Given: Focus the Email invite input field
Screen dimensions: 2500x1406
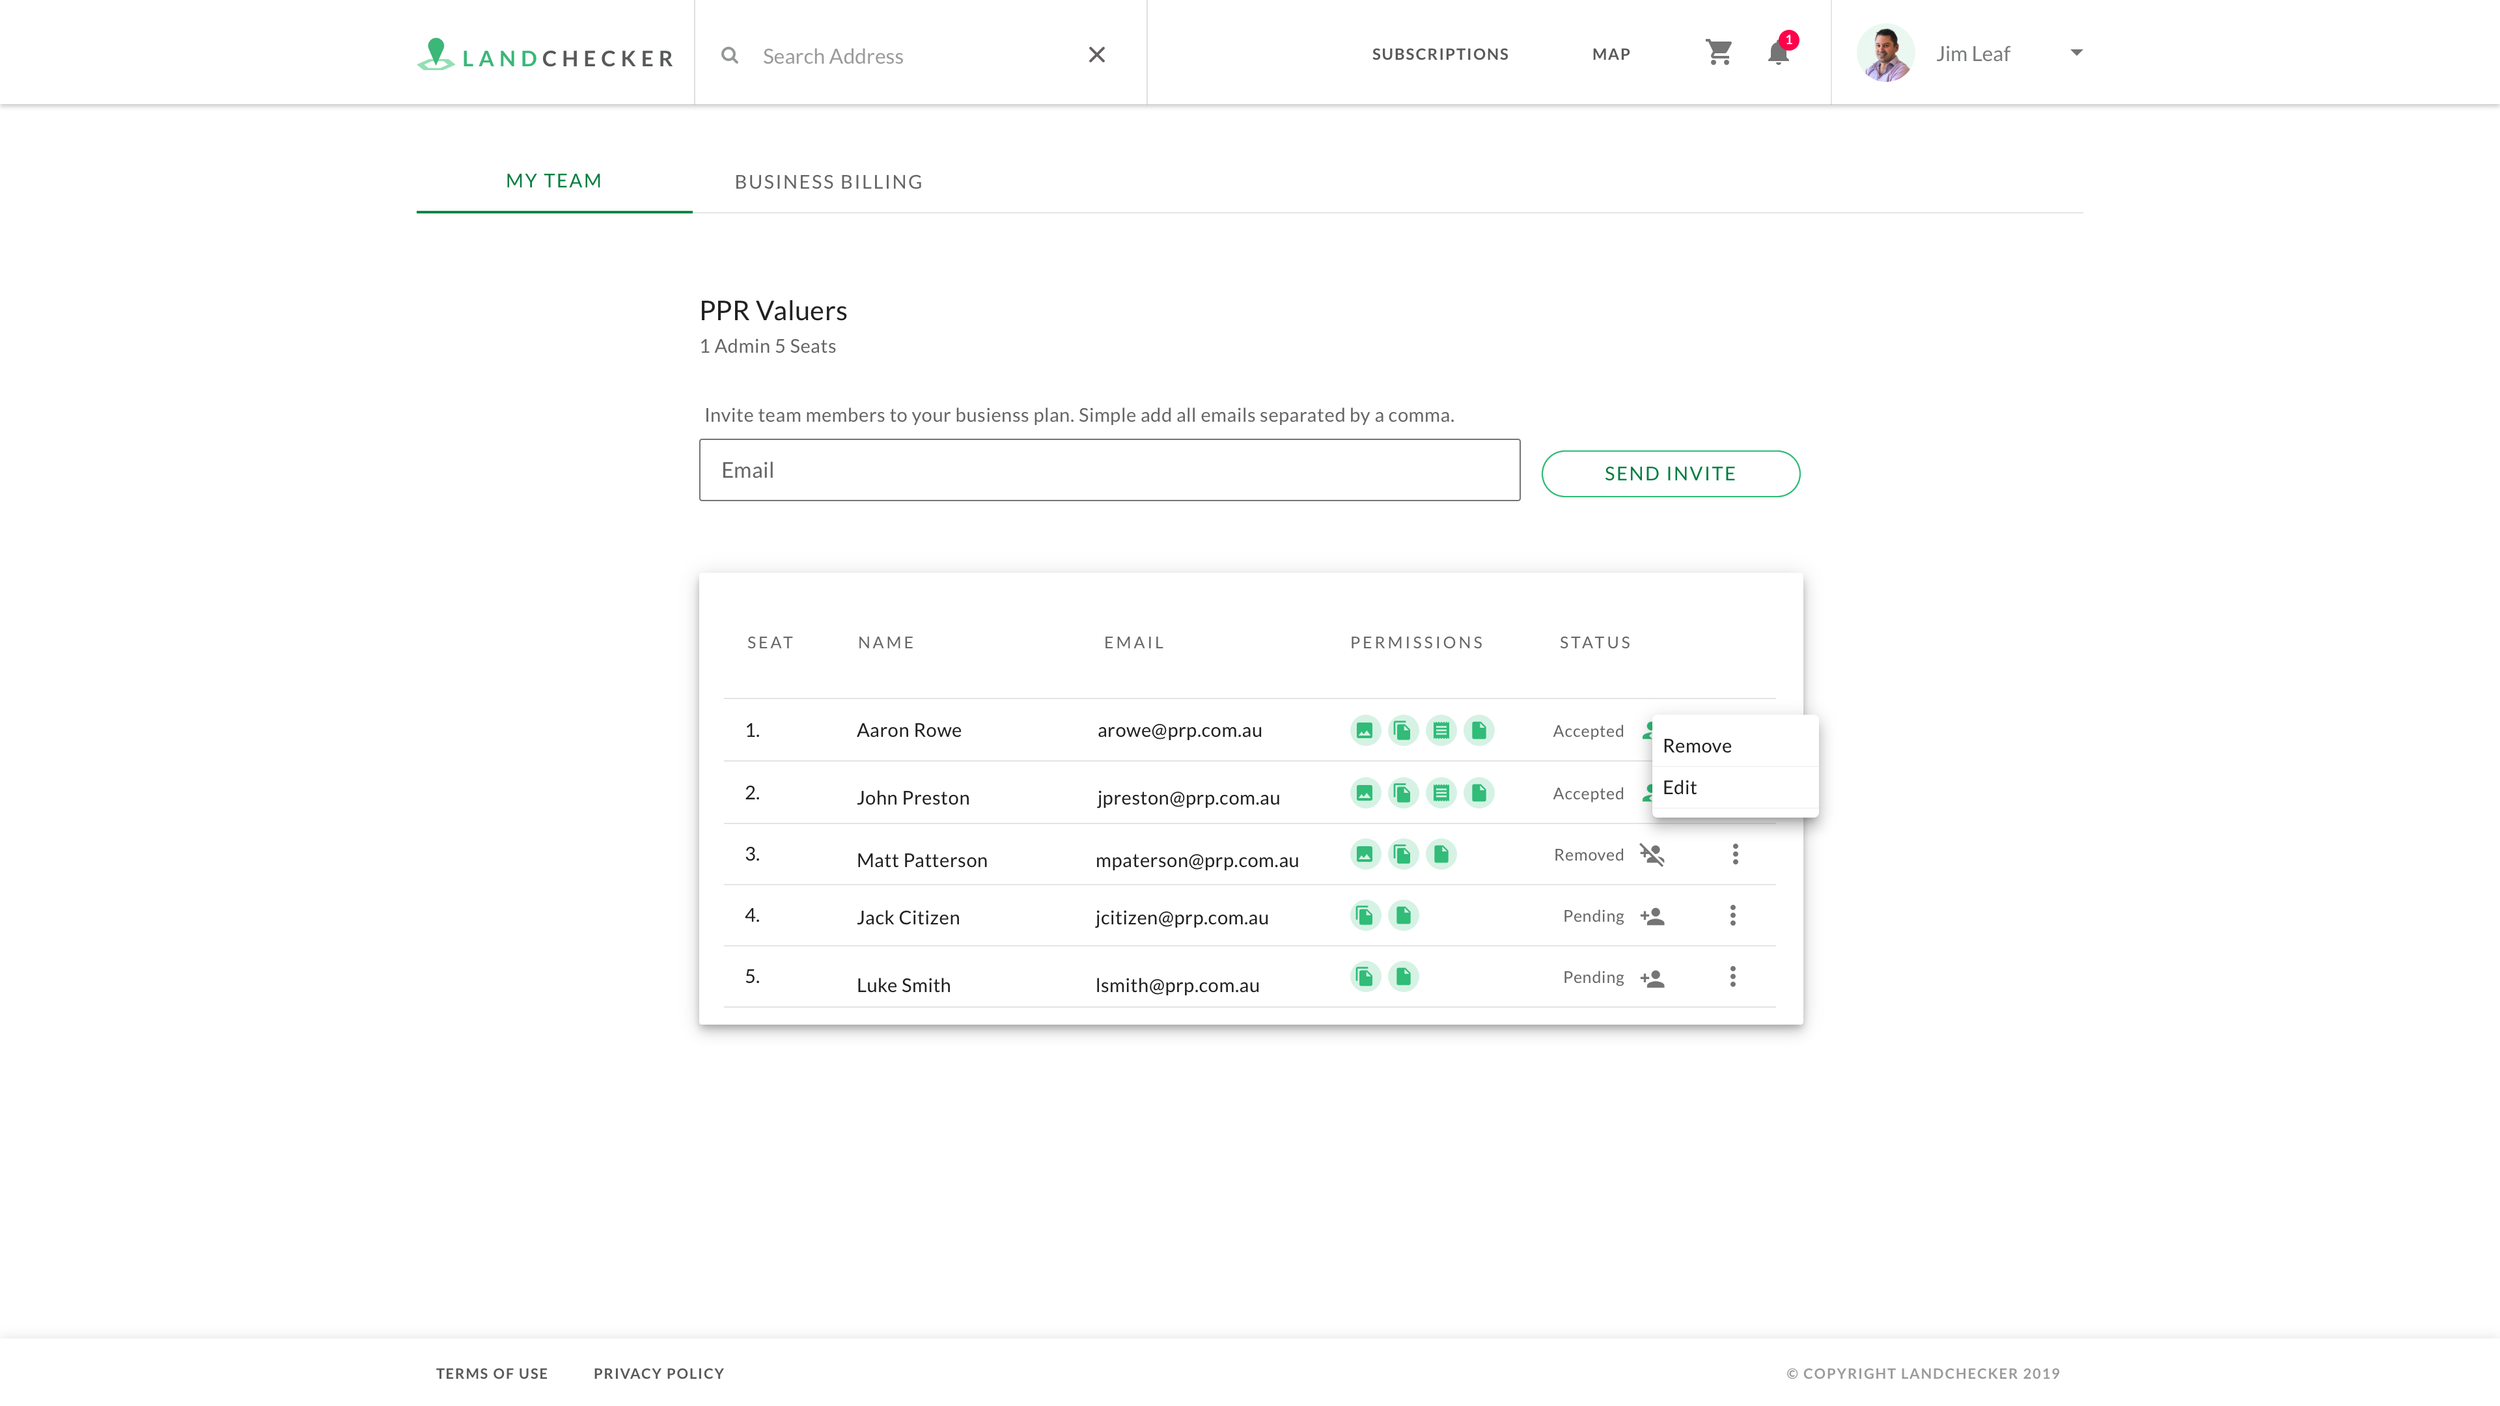Looking at the screenshot, I should click(1109, 470).
